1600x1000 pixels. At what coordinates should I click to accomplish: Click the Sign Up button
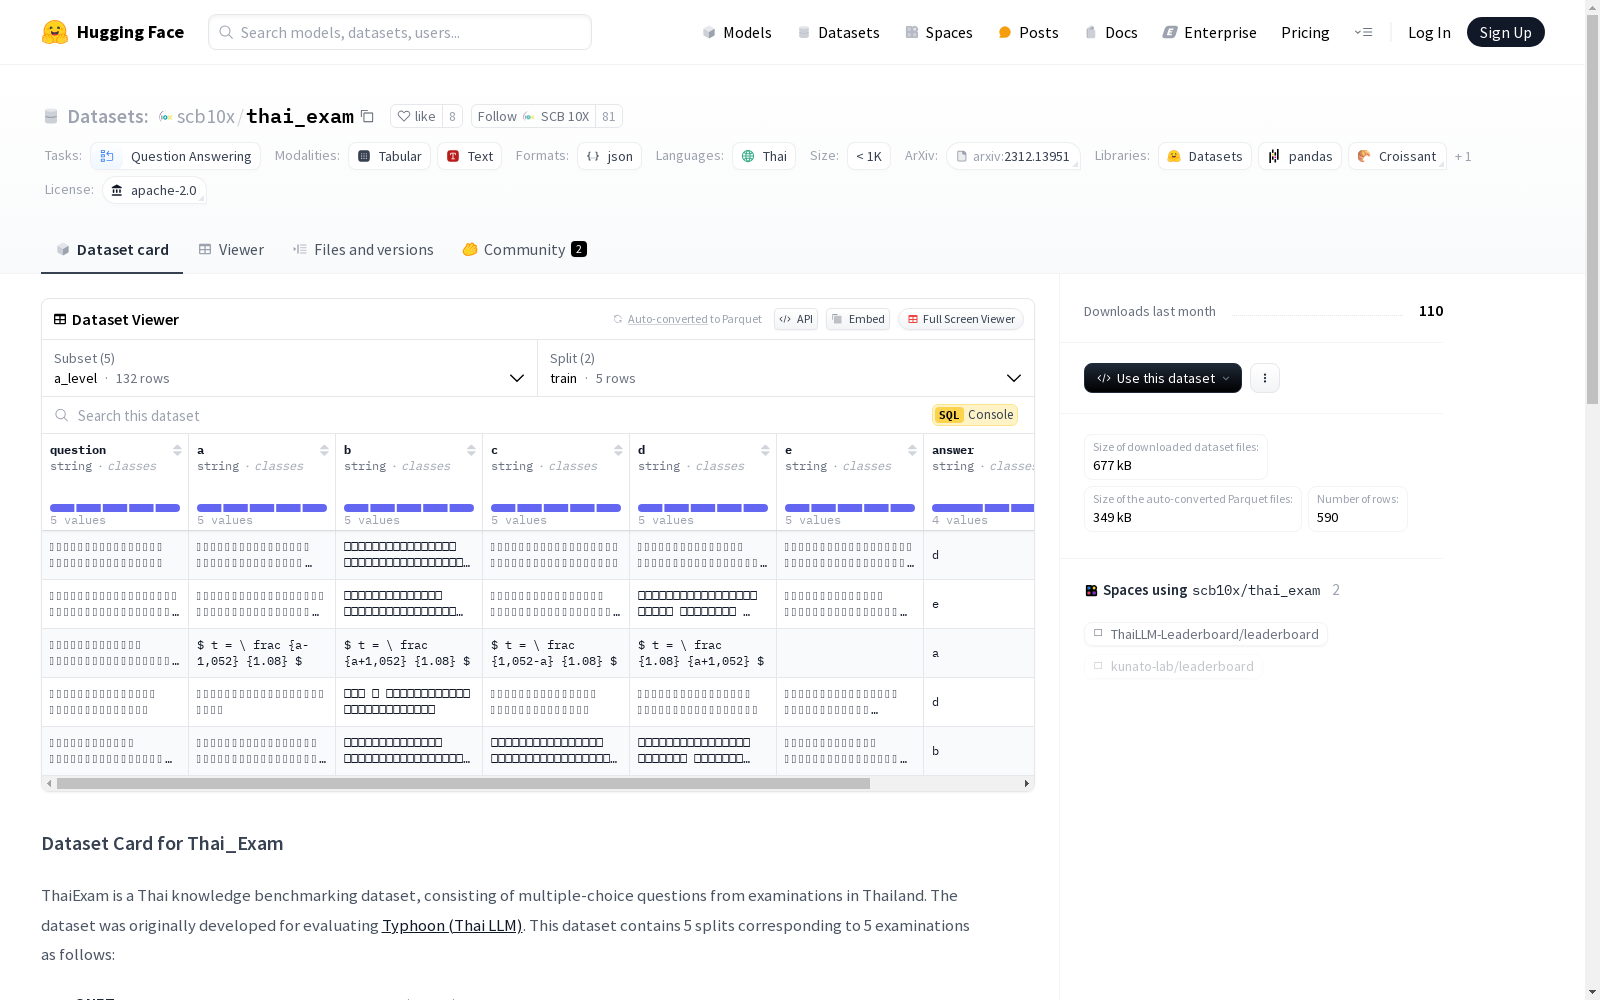[1506, 32]
